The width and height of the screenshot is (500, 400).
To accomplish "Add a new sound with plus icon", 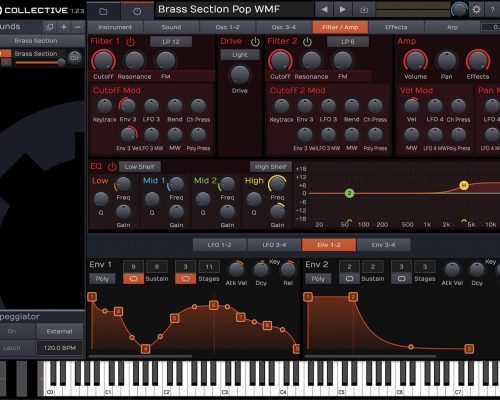I will pyautogui.click(x=63, y=27).
